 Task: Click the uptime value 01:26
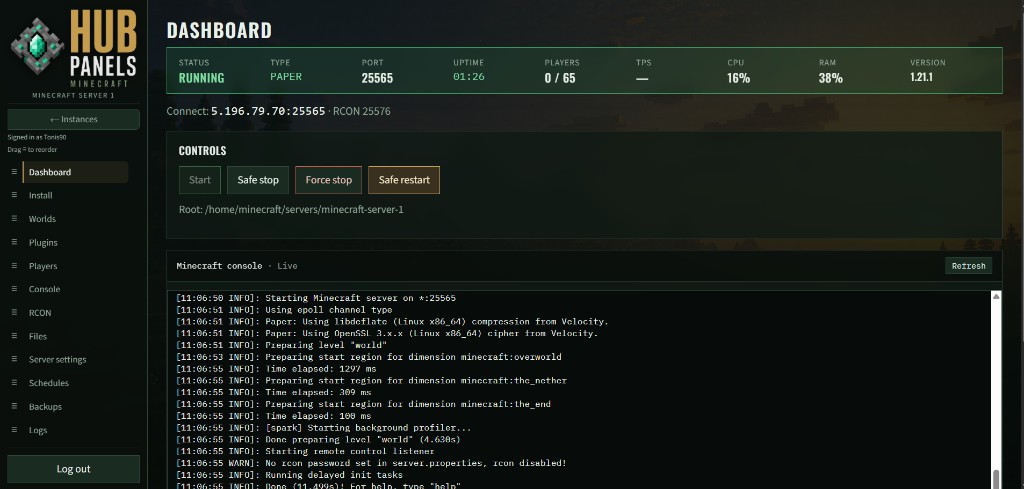469,77
